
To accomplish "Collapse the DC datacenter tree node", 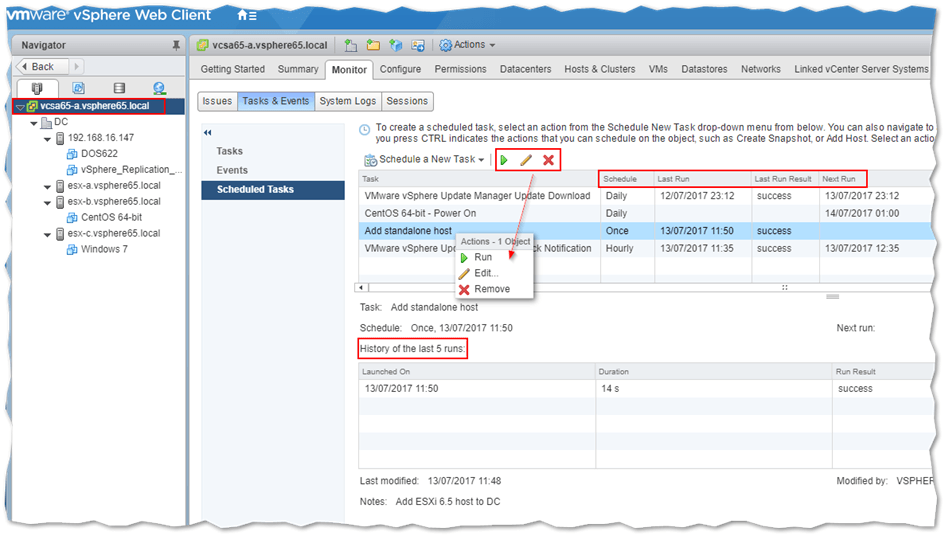I will [x=34, y=123].
